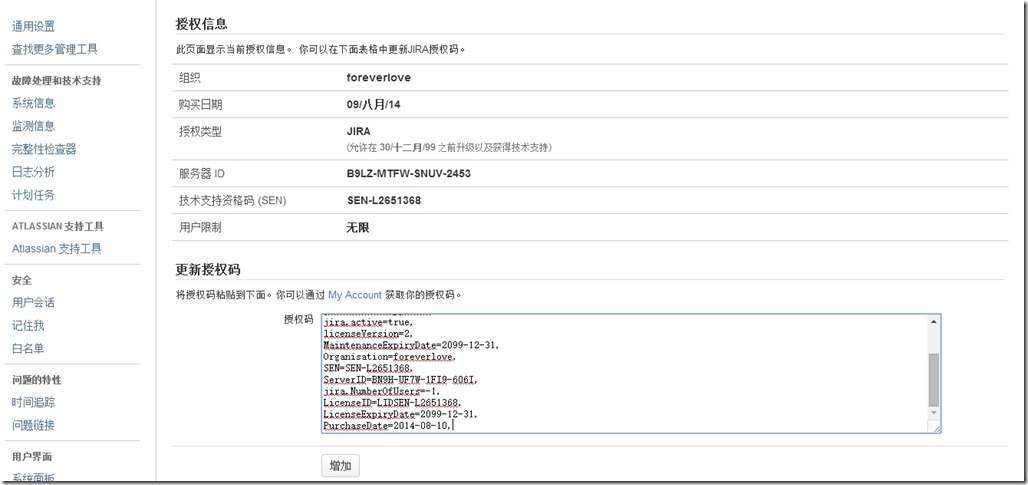Click organisation value foreverlove
This screenshot has height=485, width=1028.
click(379, 77)
